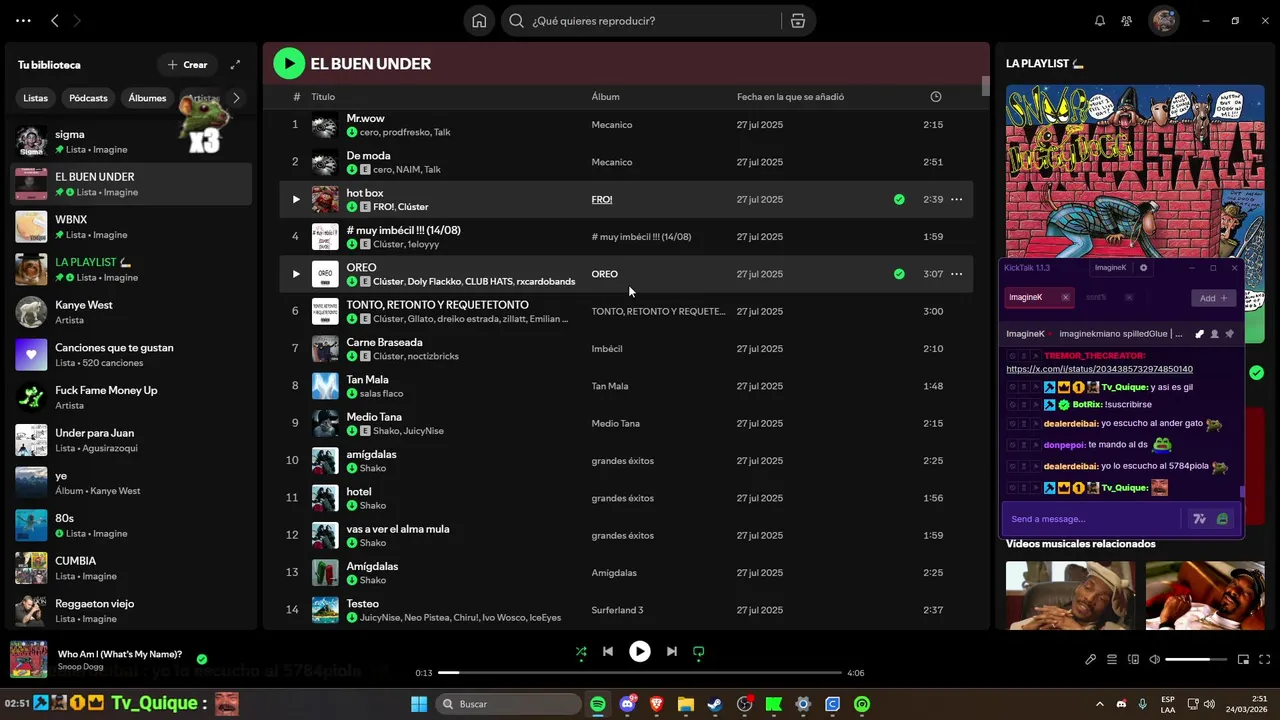Open more options for OREO
Image resolution: width=1280 pixels, height=720 pixels.
pyautogui.click(x=956, y=274)
